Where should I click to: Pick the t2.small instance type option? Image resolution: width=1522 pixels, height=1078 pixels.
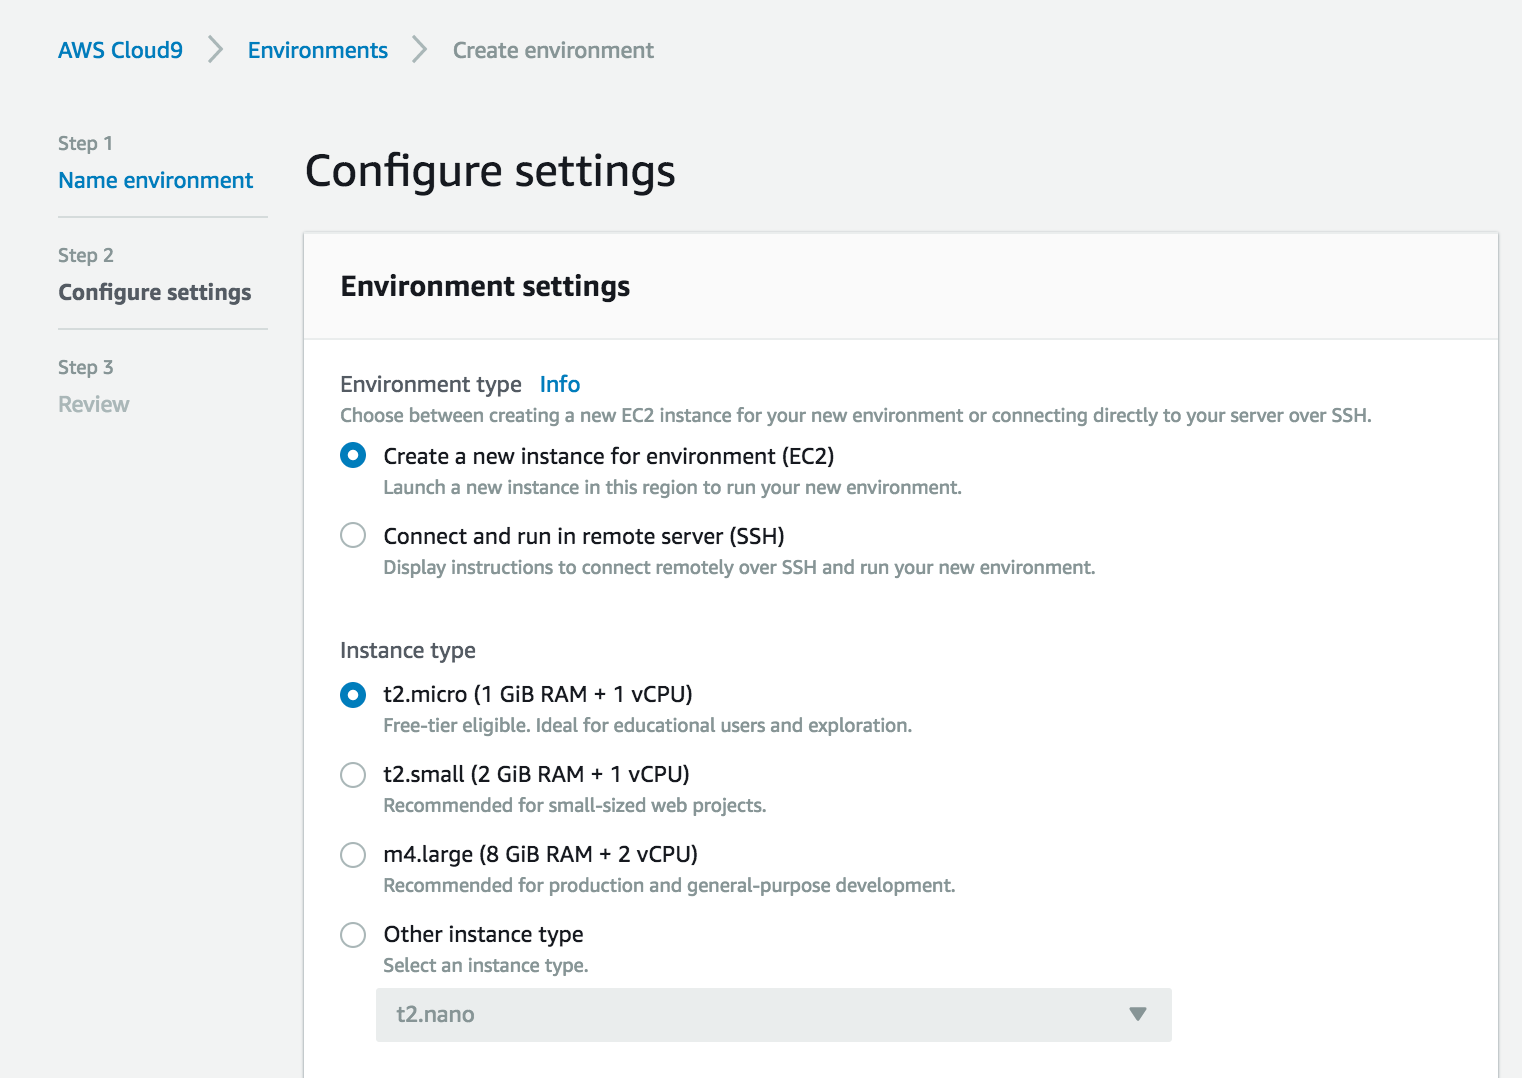pos(353,774)
